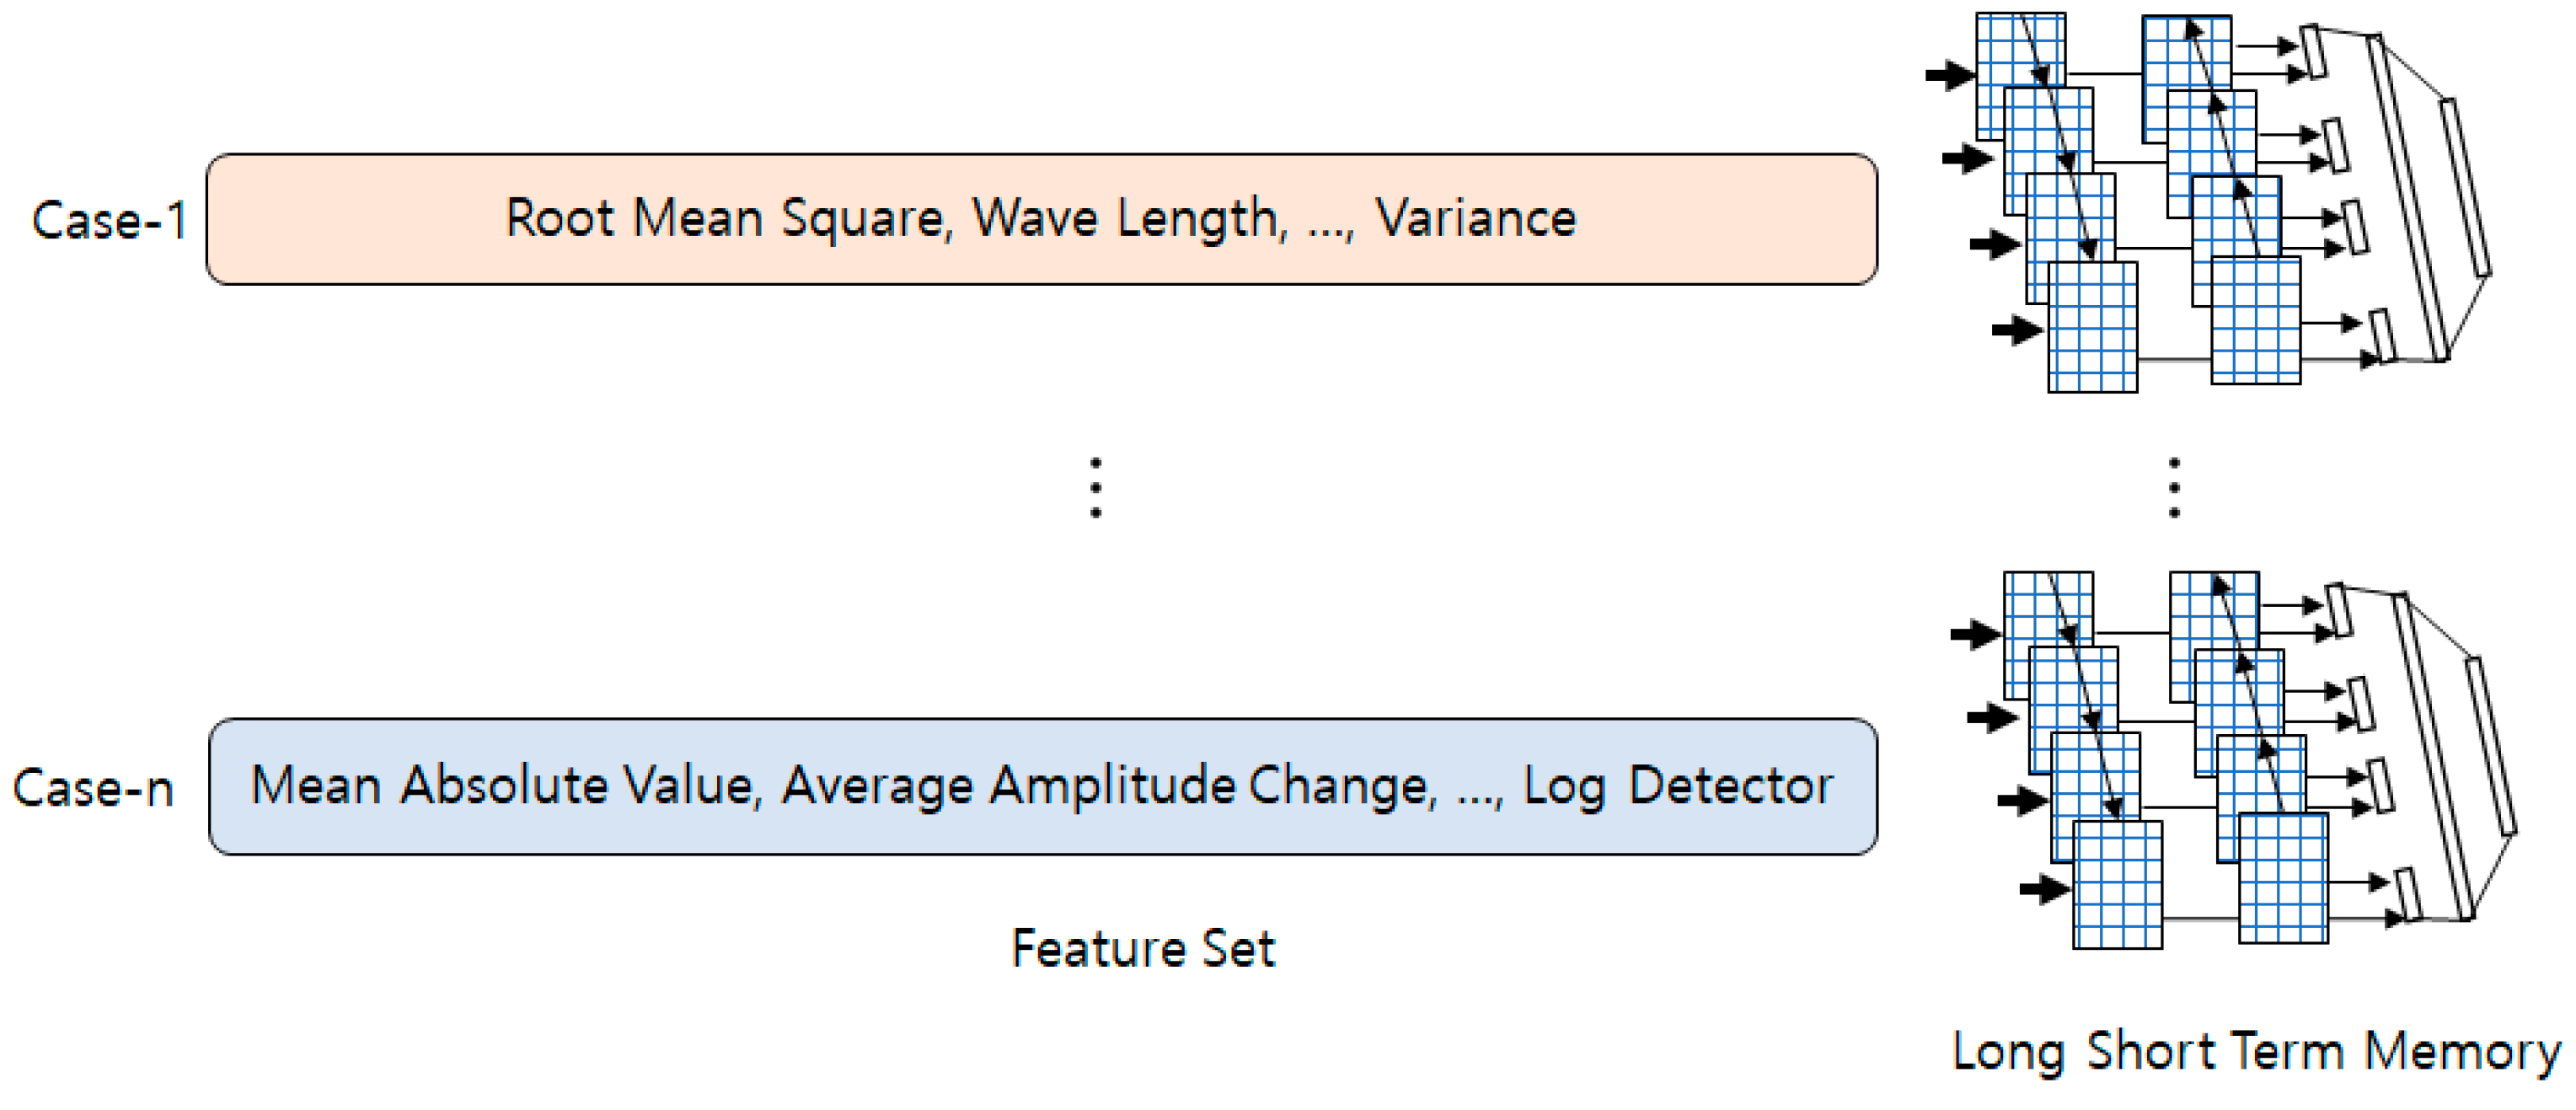Click the final output bar of upper LSTM
This screenshot has height=1110, width=2576.
[2466, 186]
